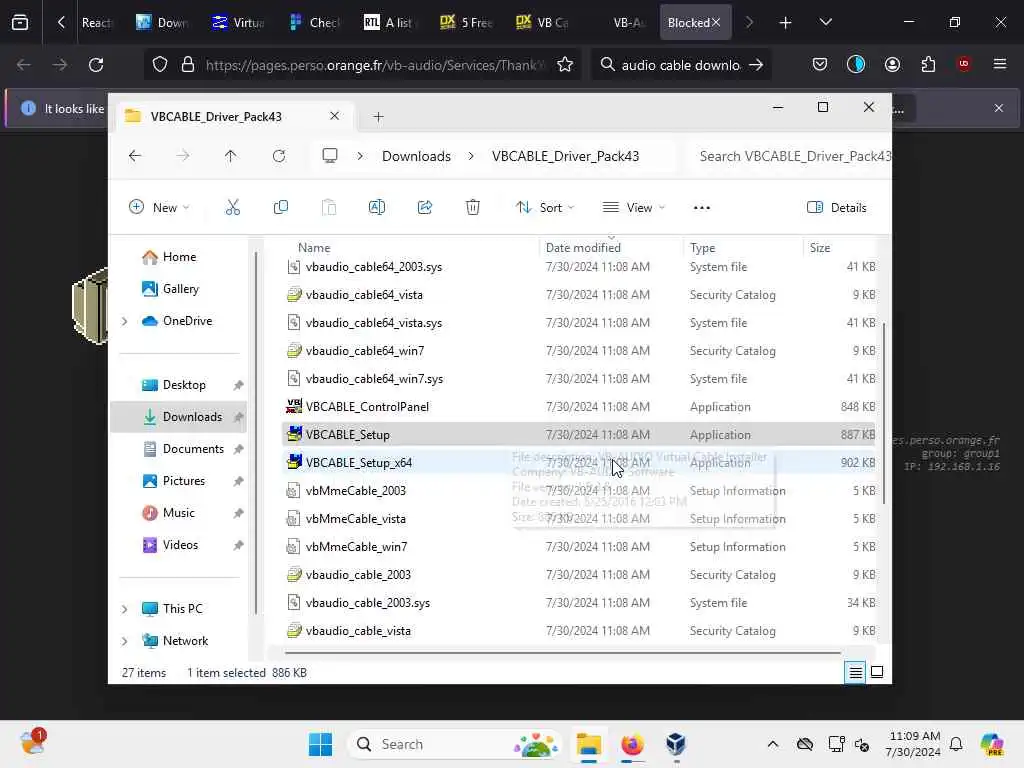
Task: Click the horizontal scrollbar under file list
Action: click(x=563, y=652)
